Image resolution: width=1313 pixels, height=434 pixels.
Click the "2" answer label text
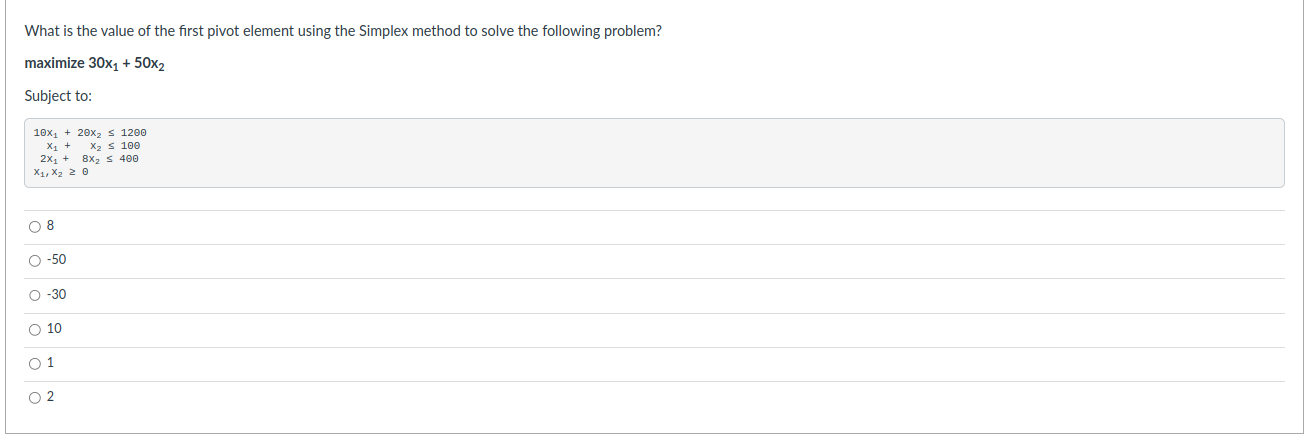point(51,396)
